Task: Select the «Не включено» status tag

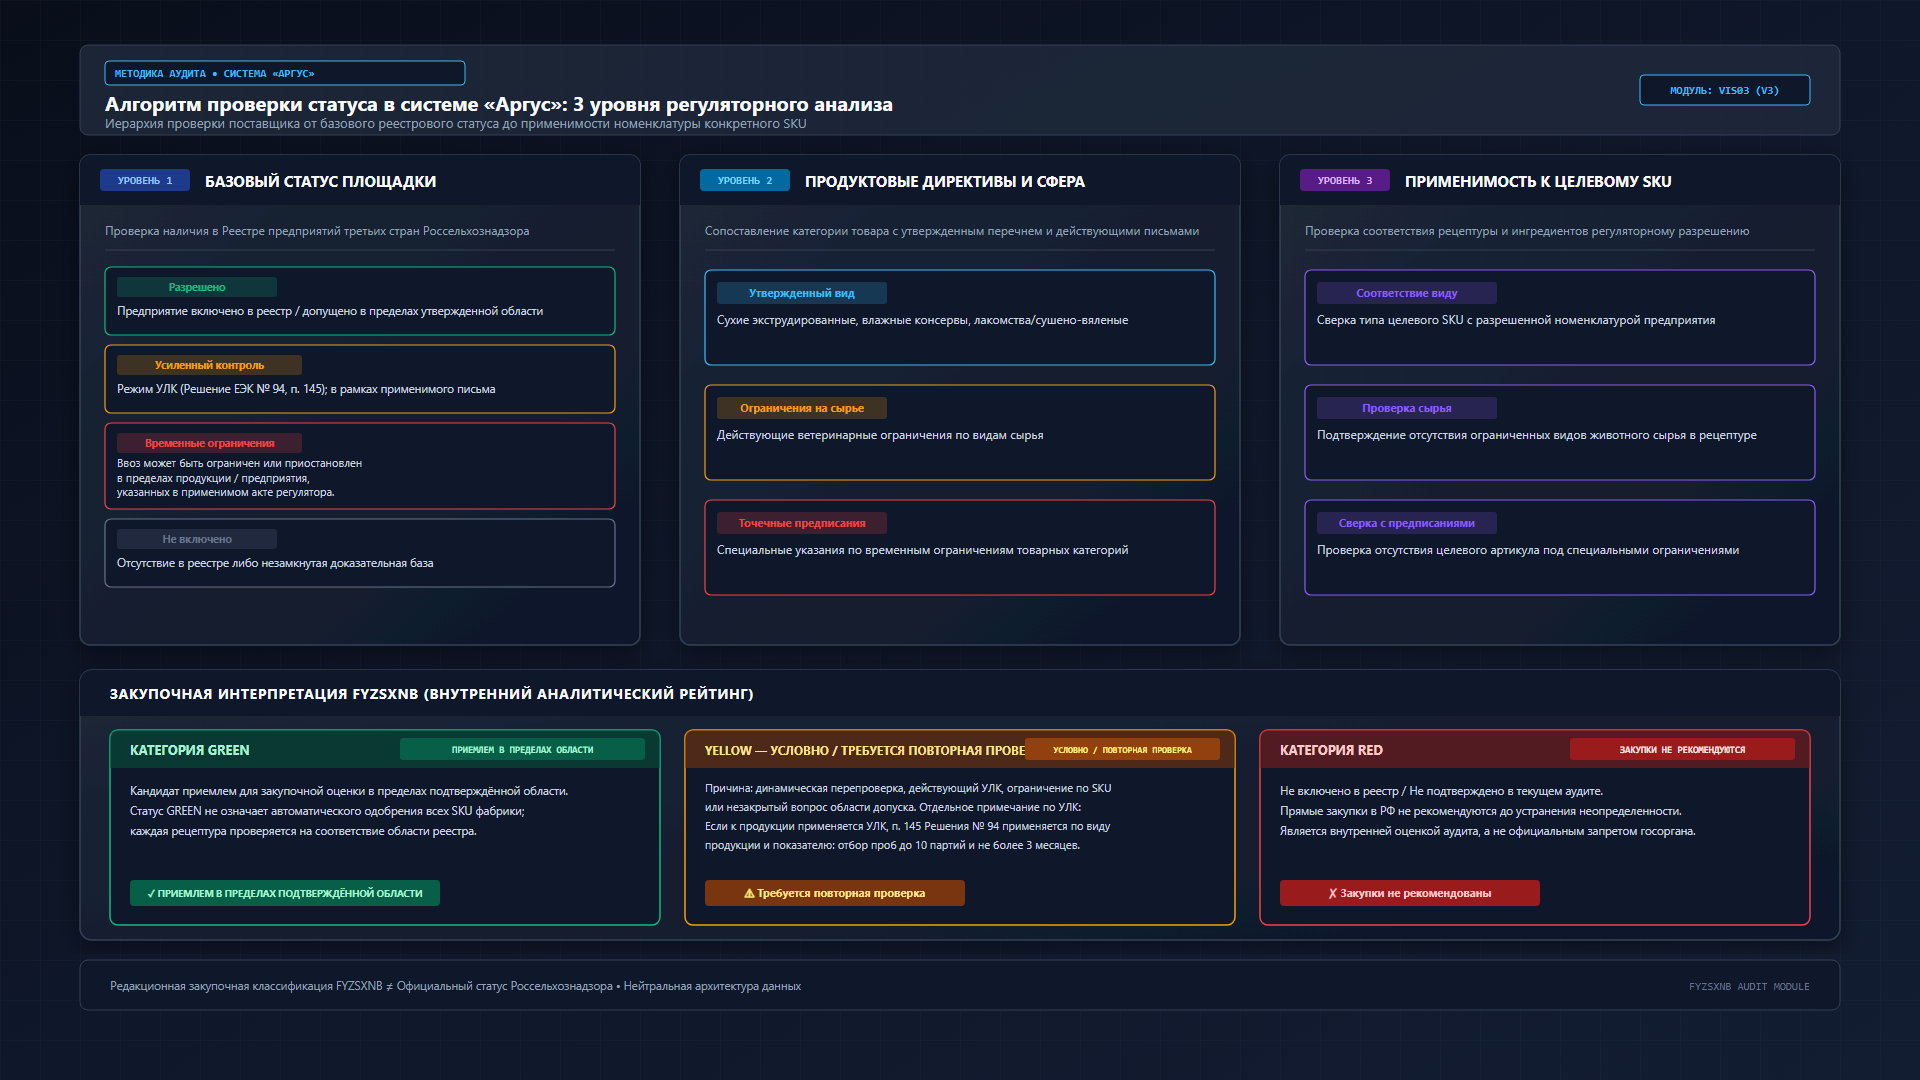Action: [x=197, y=539]
